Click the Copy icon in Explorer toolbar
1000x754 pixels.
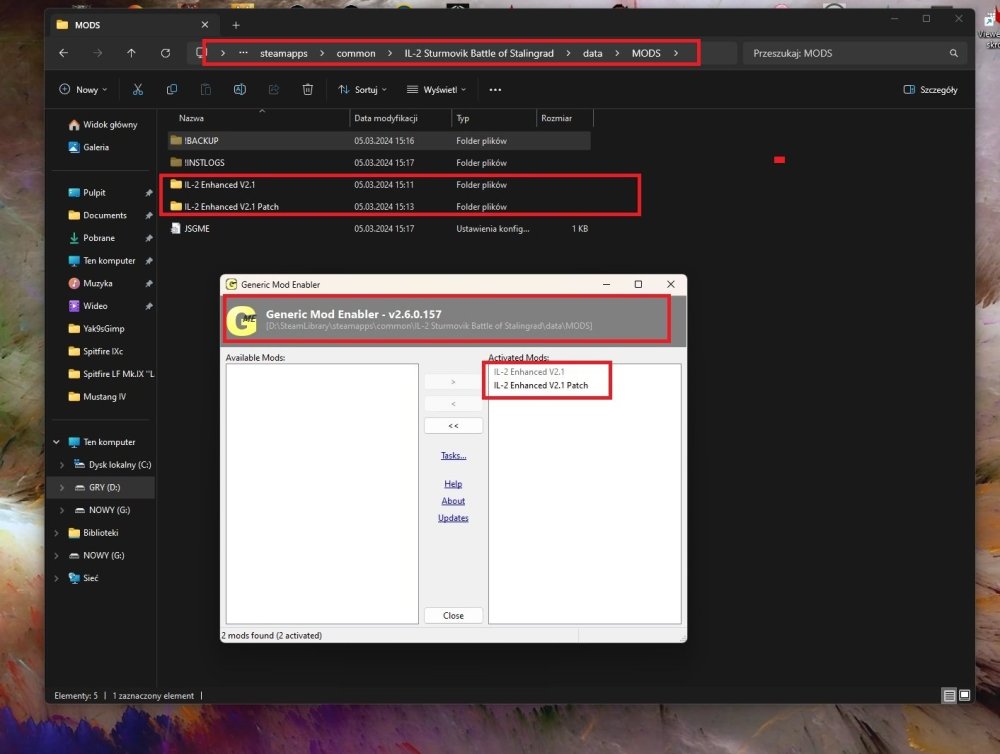[x=172, y=90]
